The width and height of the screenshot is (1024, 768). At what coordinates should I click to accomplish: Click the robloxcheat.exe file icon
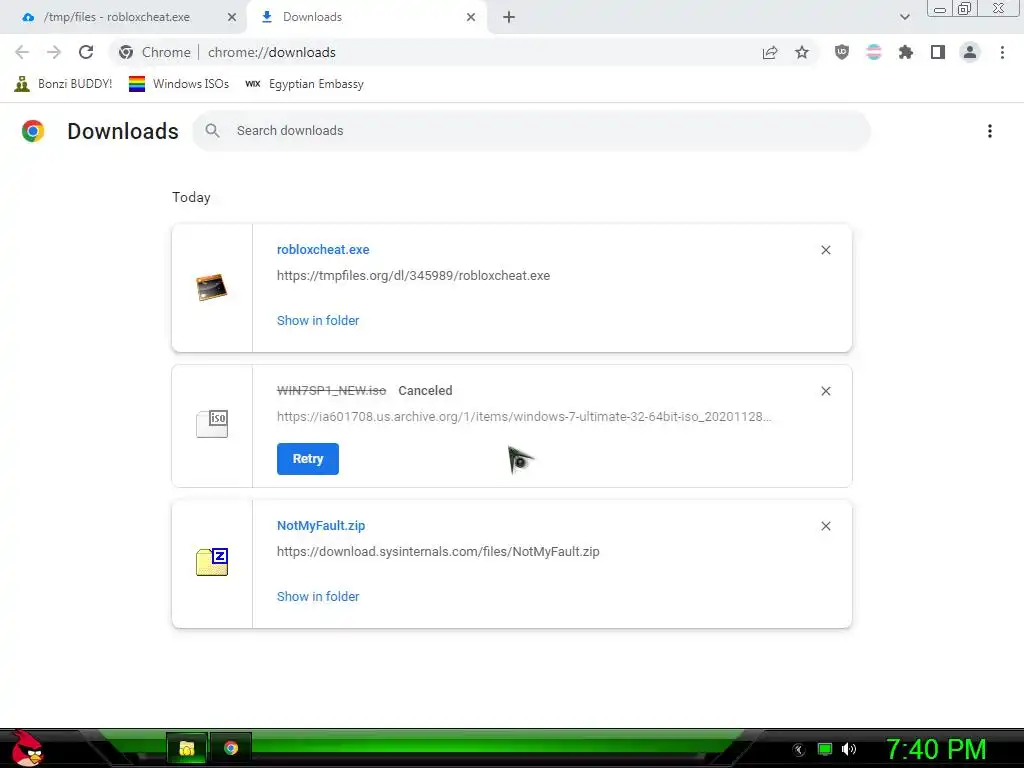tap(212, 287)
